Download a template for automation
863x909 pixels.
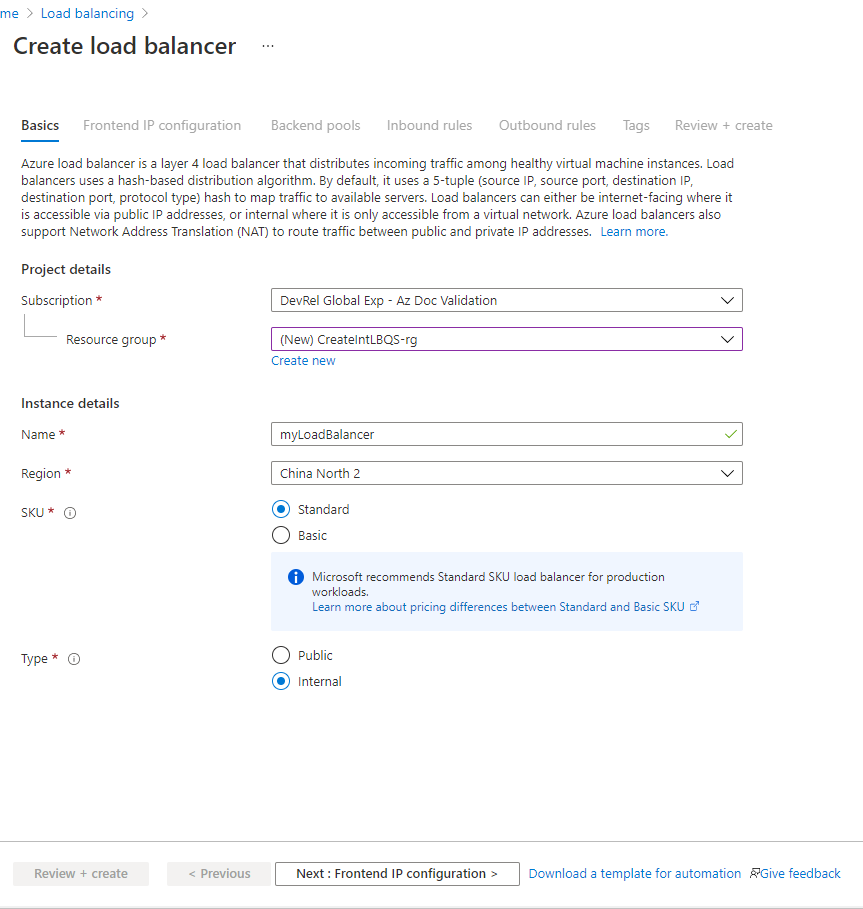(634, 873)
